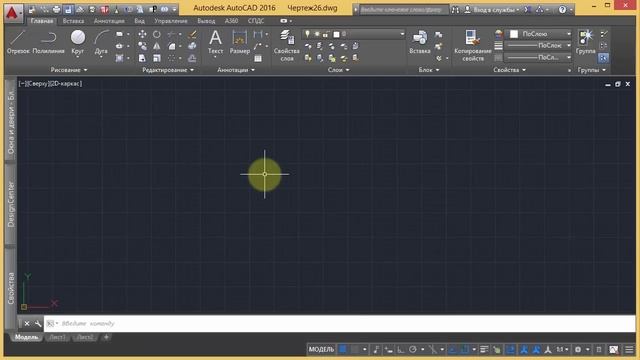640x360 pixels.
Task: Toggle lineweight display in status bar
Action: [x=484, y=349]
